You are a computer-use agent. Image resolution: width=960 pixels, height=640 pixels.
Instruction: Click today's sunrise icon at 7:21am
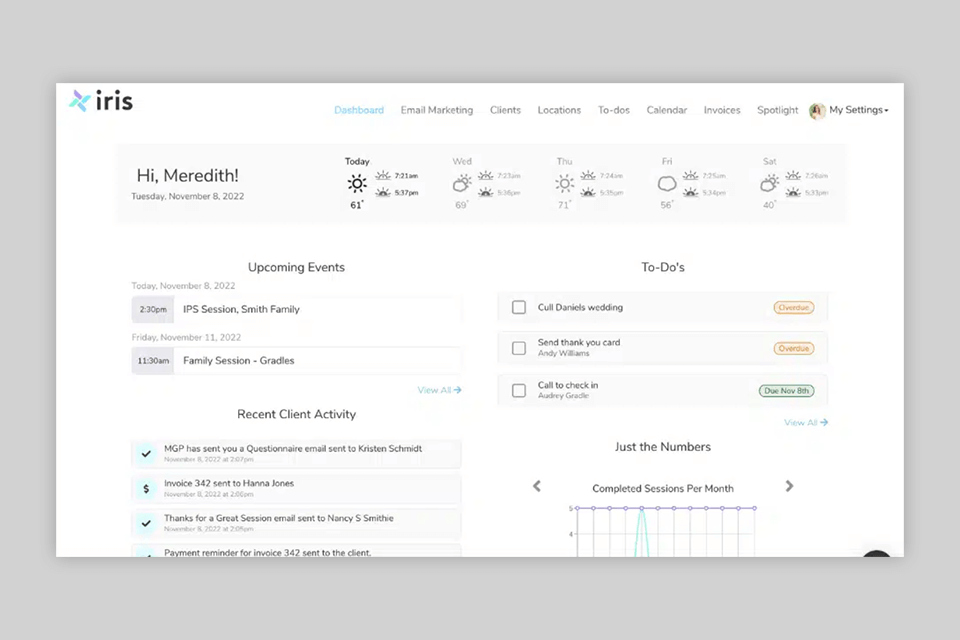pyautogui.click(x=383, y=176)
